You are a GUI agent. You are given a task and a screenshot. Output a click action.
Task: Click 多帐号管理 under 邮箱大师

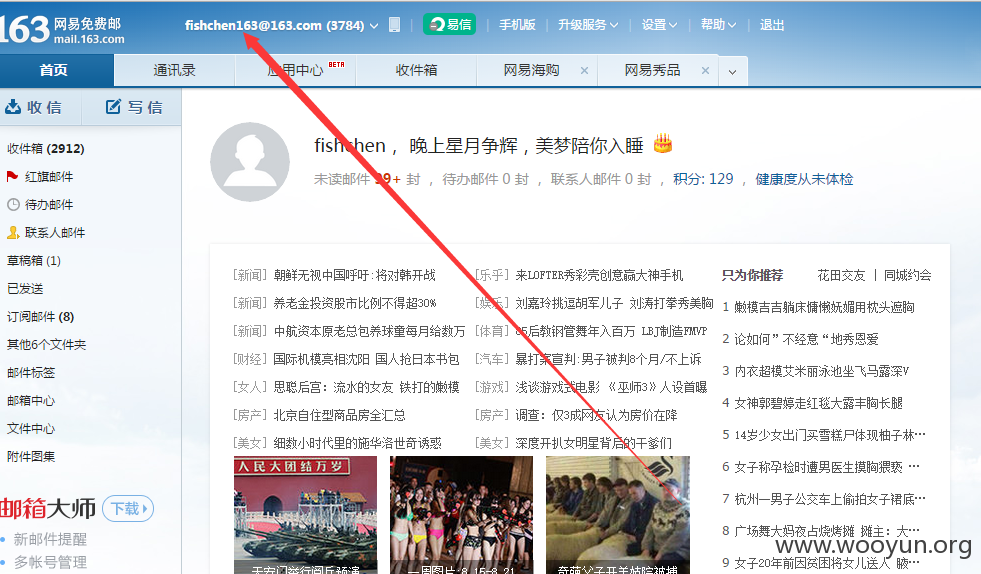[50, 562]
